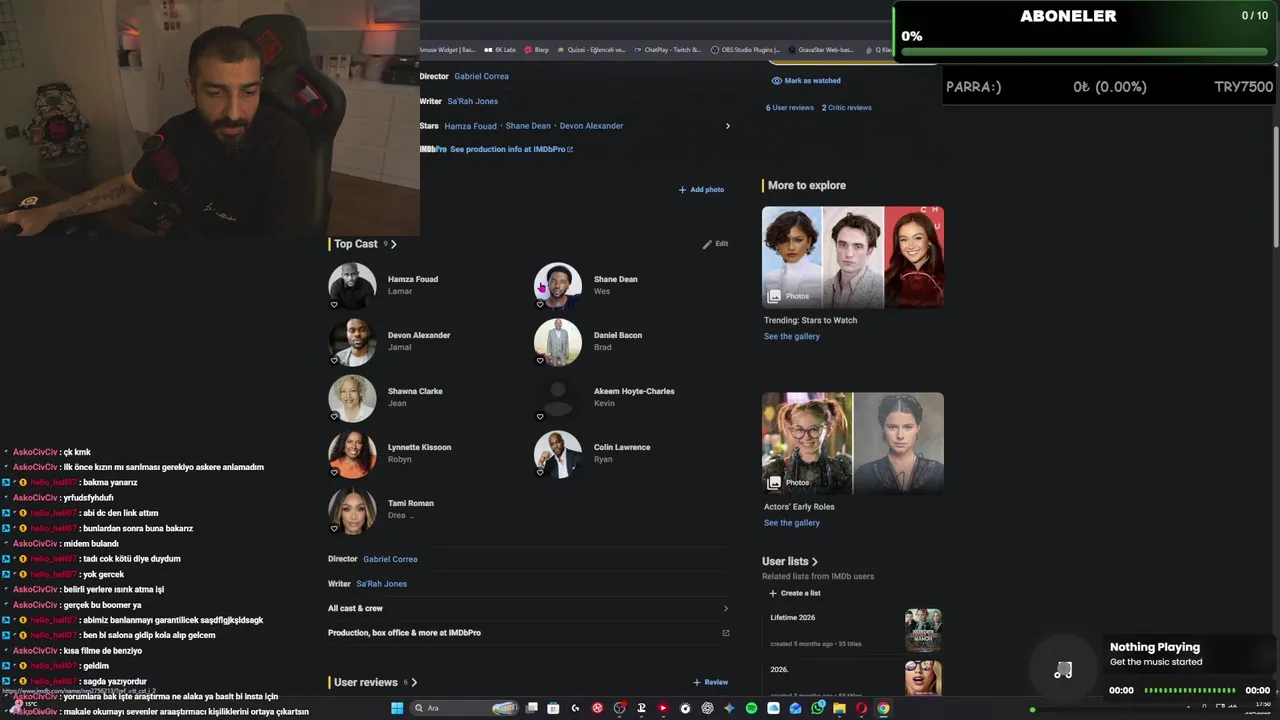This screenshot has width=1280, height=720.
Task: Open Spotify from the taskbar
Action: coord(751,708)
